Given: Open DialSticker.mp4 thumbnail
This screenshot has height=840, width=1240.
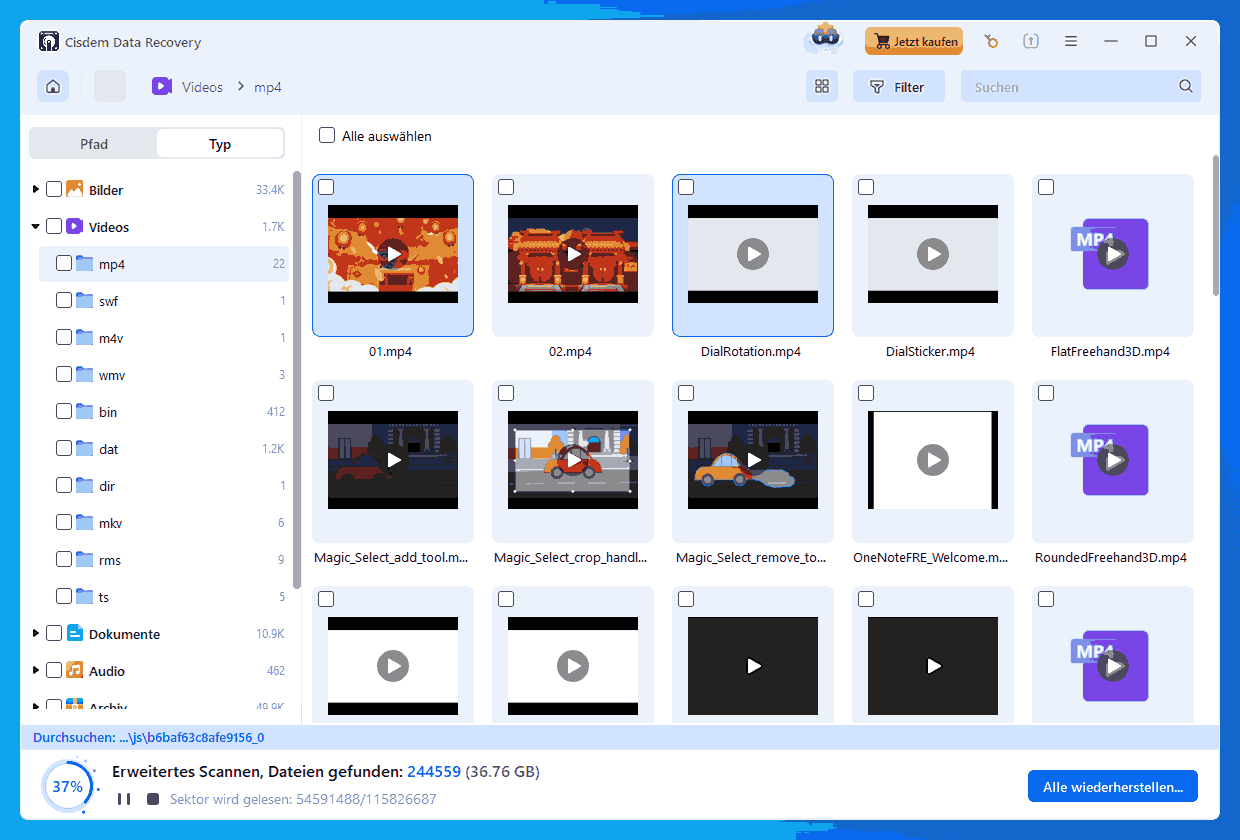Looking at the screenshot, I should tap(933, 254).
